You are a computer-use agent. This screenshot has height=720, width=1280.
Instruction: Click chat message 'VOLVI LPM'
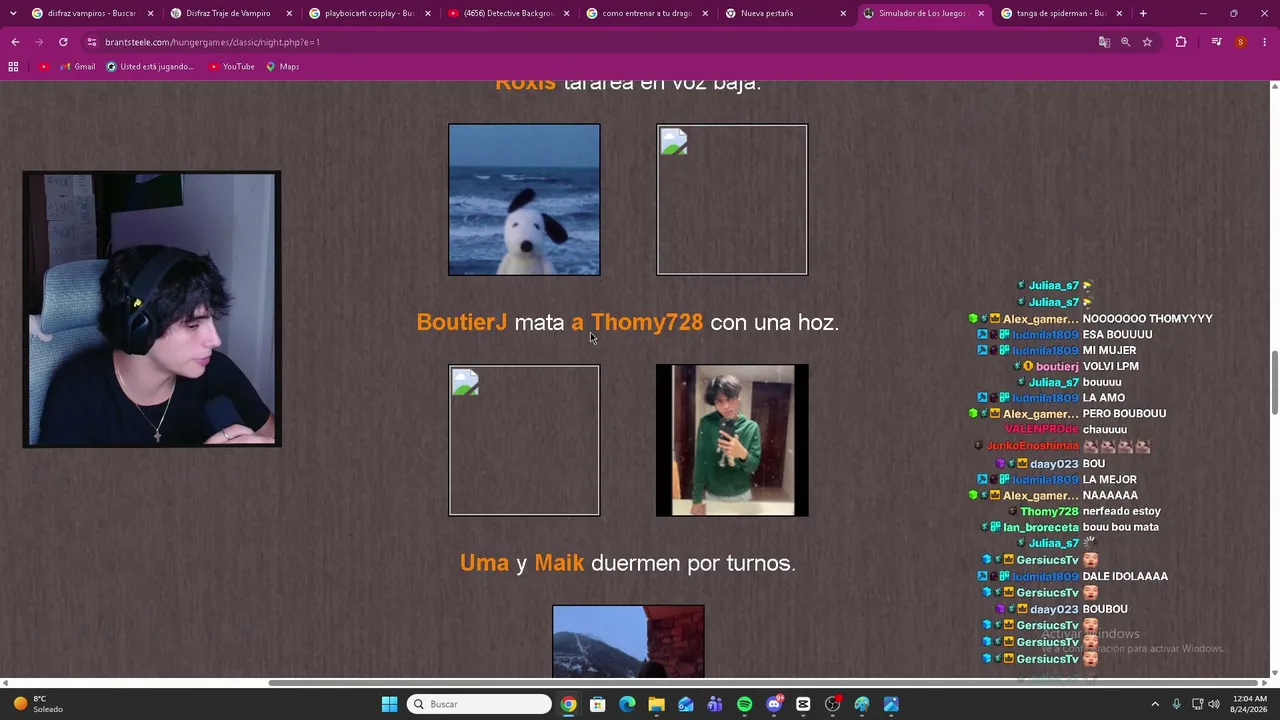tap(1111, 366)
